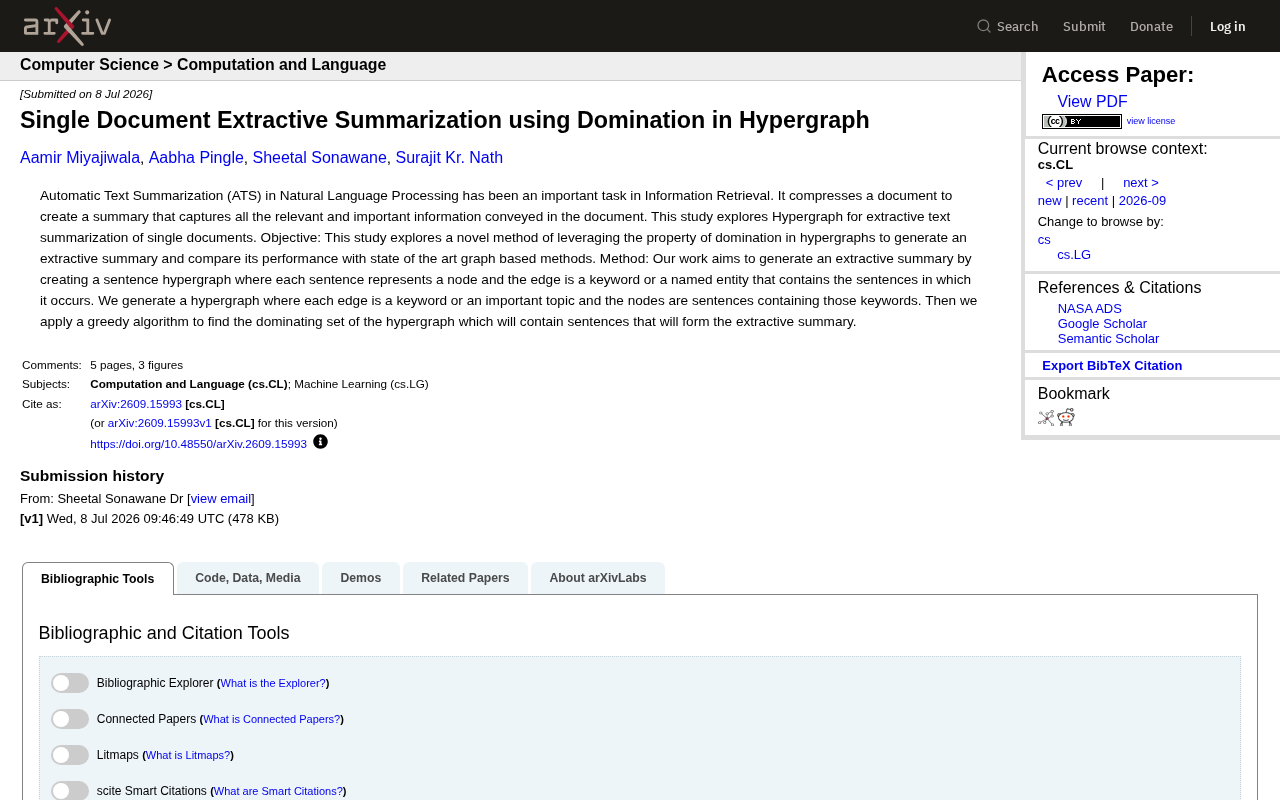This screenshot has width=1280, height=800.
Task: Bookmark on Reddit icon
Action: (1066, 417)
